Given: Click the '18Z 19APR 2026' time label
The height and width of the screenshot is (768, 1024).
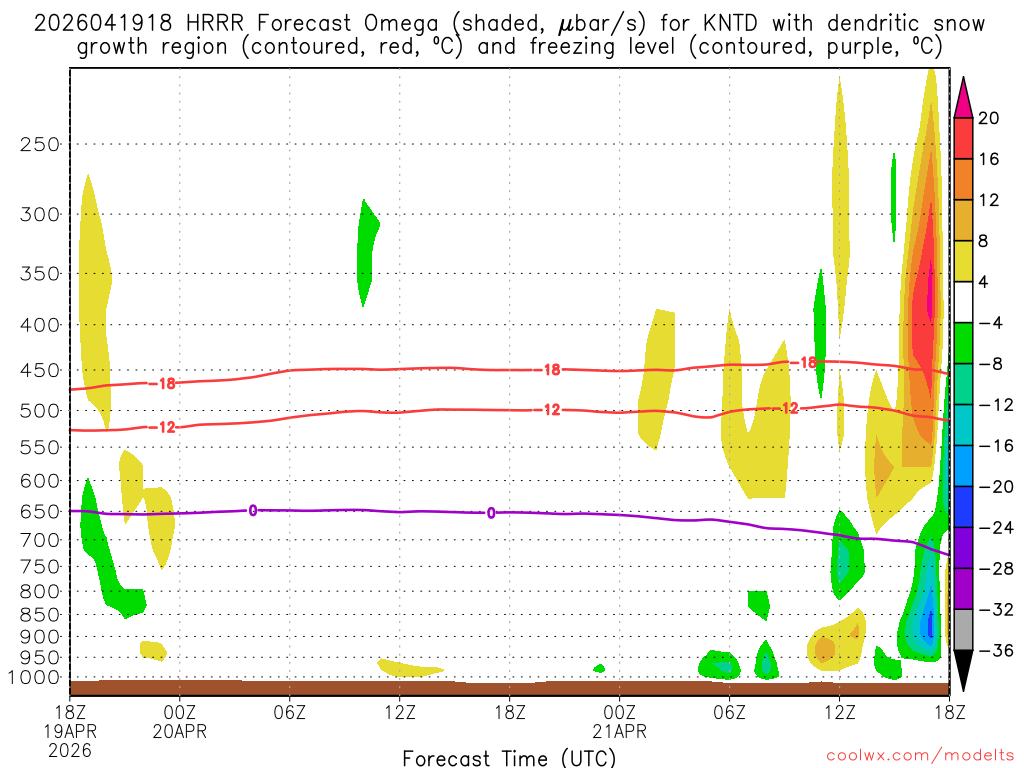Looking at the screenshot, I should pos(70,731).
